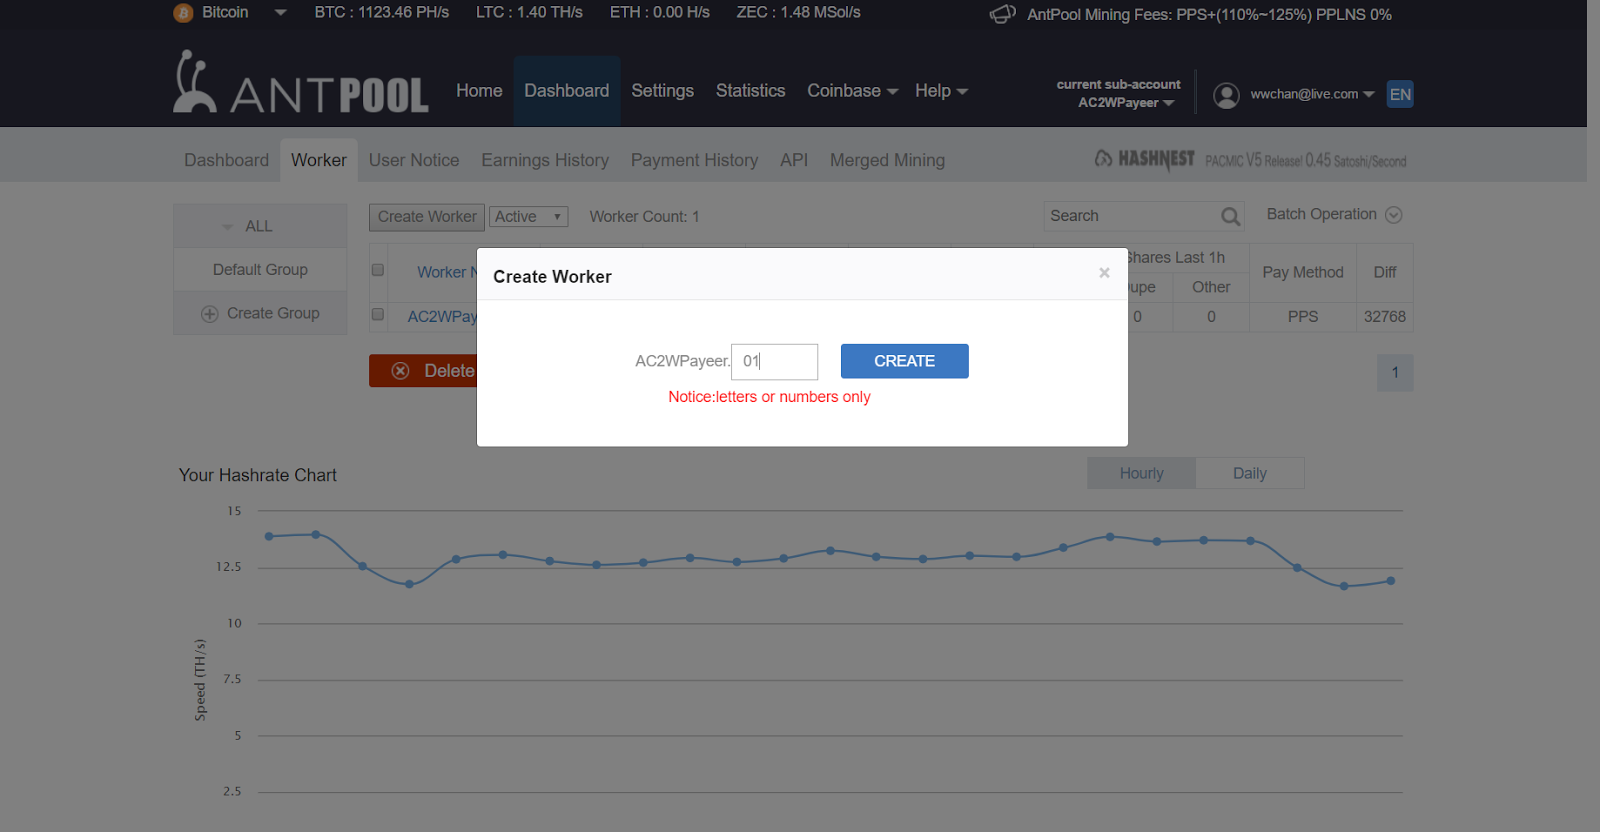Show the Hourly hashrate chart
This screenshot has width=1600, height=832.
tap(1141, 473)
